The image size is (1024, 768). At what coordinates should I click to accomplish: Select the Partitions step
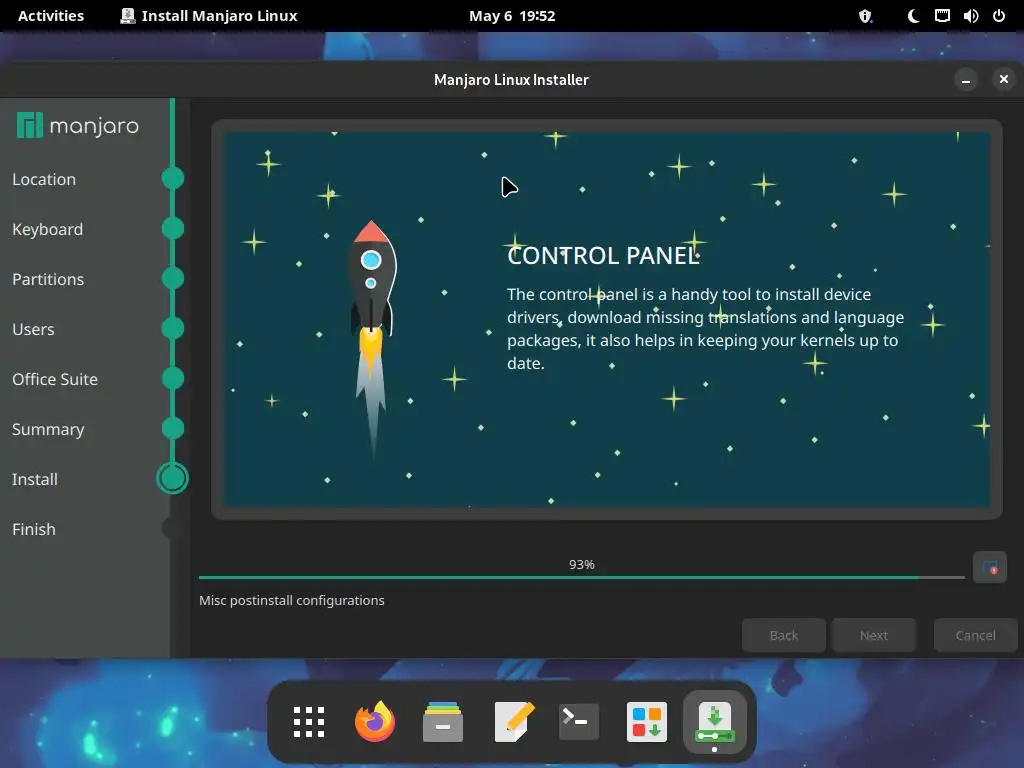pyautogui.click(x=48, y=279)
